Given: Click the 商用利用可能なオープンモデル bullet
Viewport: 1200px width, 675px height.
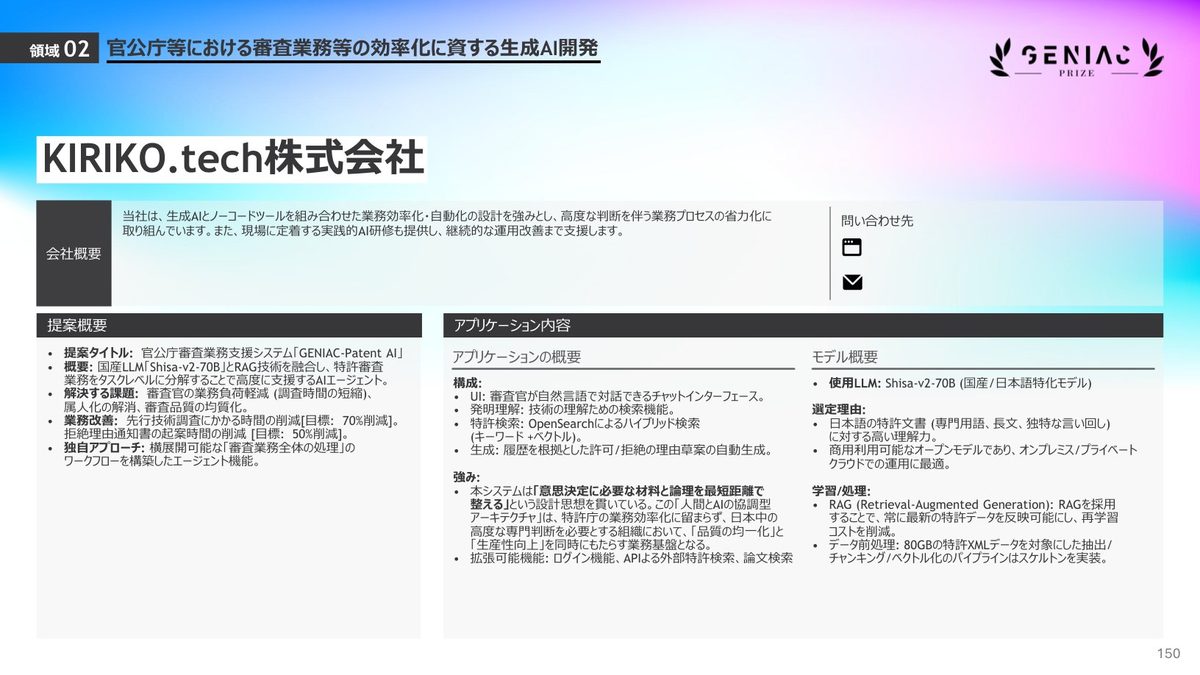Looking at the screenshot, I should pos(975,458).
